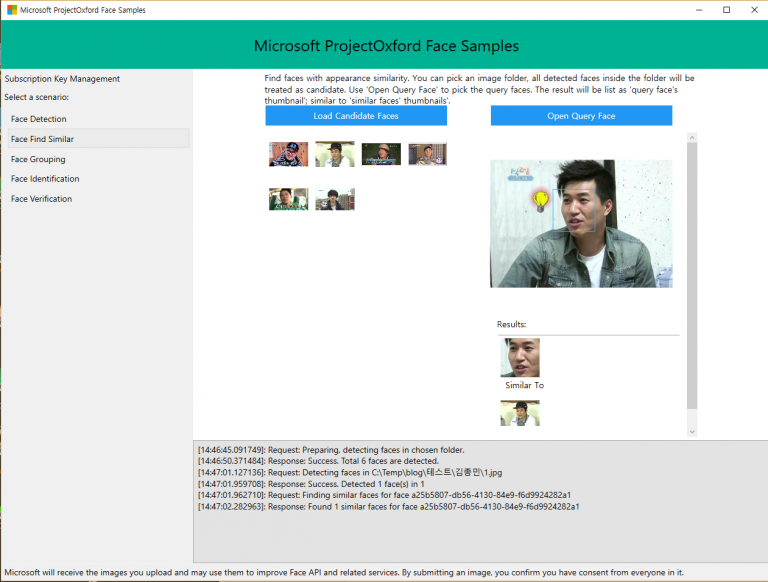Switch to the Face Grouping scenario
Screen dimensions: 768x582
coord(38,159)
